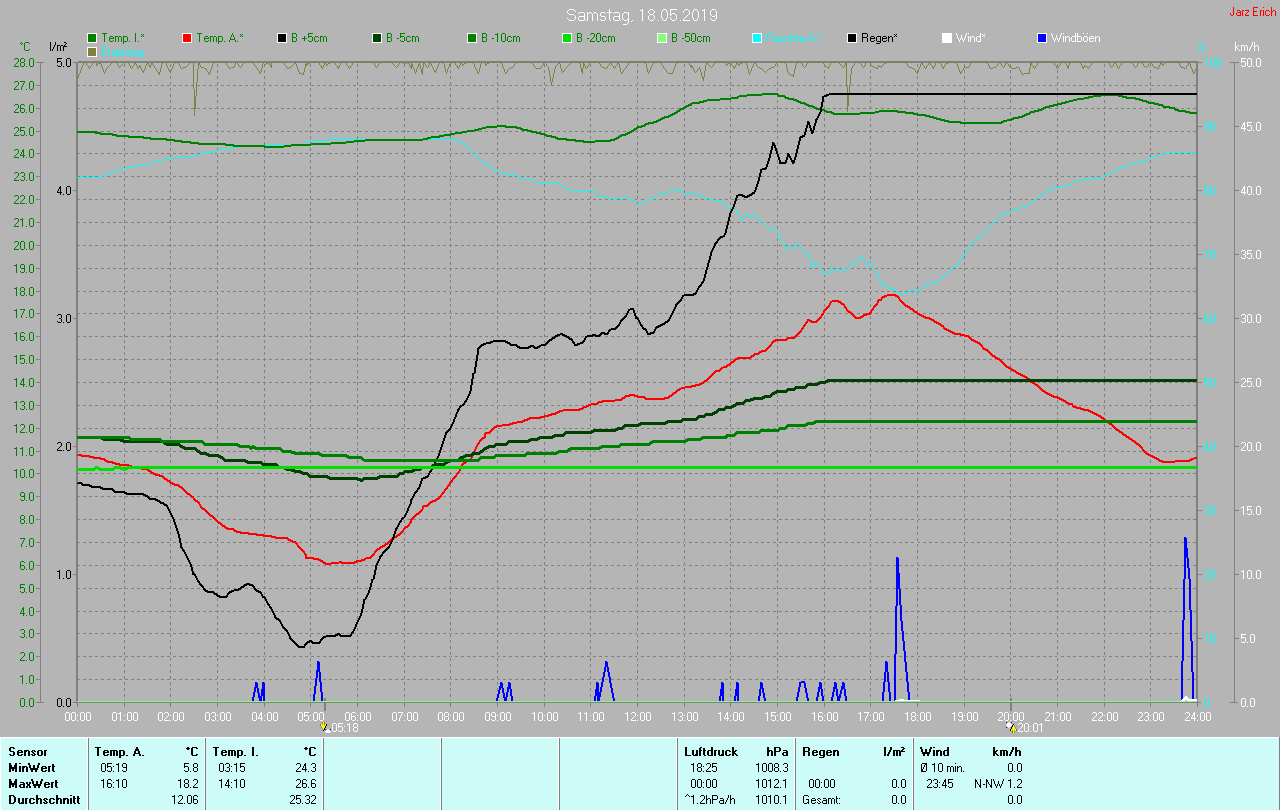Image resolution: width=1280 pixels, height=810 pixels.
Task: Select the B -5cm legend label
Action: (402, 38)
